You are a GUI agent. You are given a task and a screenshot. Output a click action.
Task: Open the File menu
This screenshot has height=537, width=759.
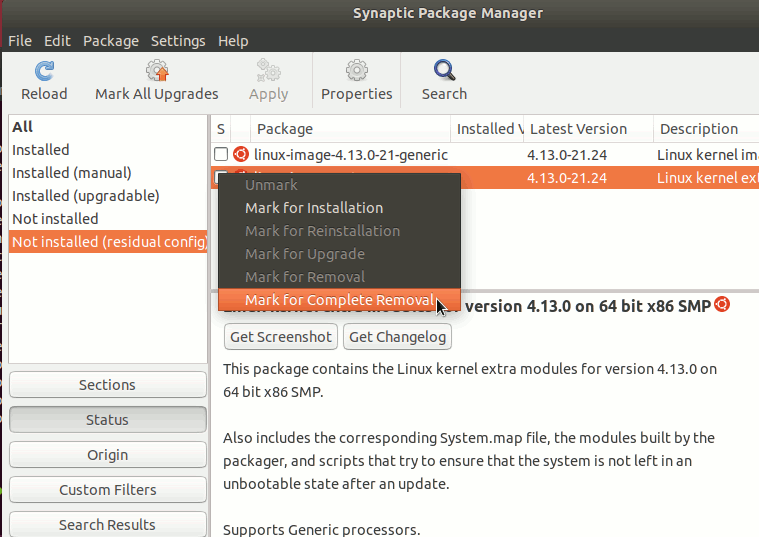pos(20,41)
